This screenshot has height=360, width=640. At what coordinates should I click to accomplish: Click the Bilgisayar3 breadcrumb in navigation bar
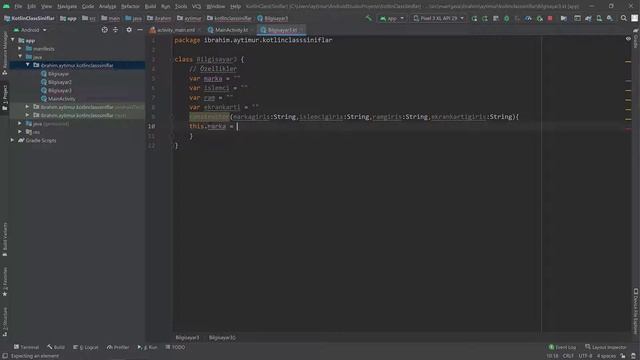coord(273,18)
